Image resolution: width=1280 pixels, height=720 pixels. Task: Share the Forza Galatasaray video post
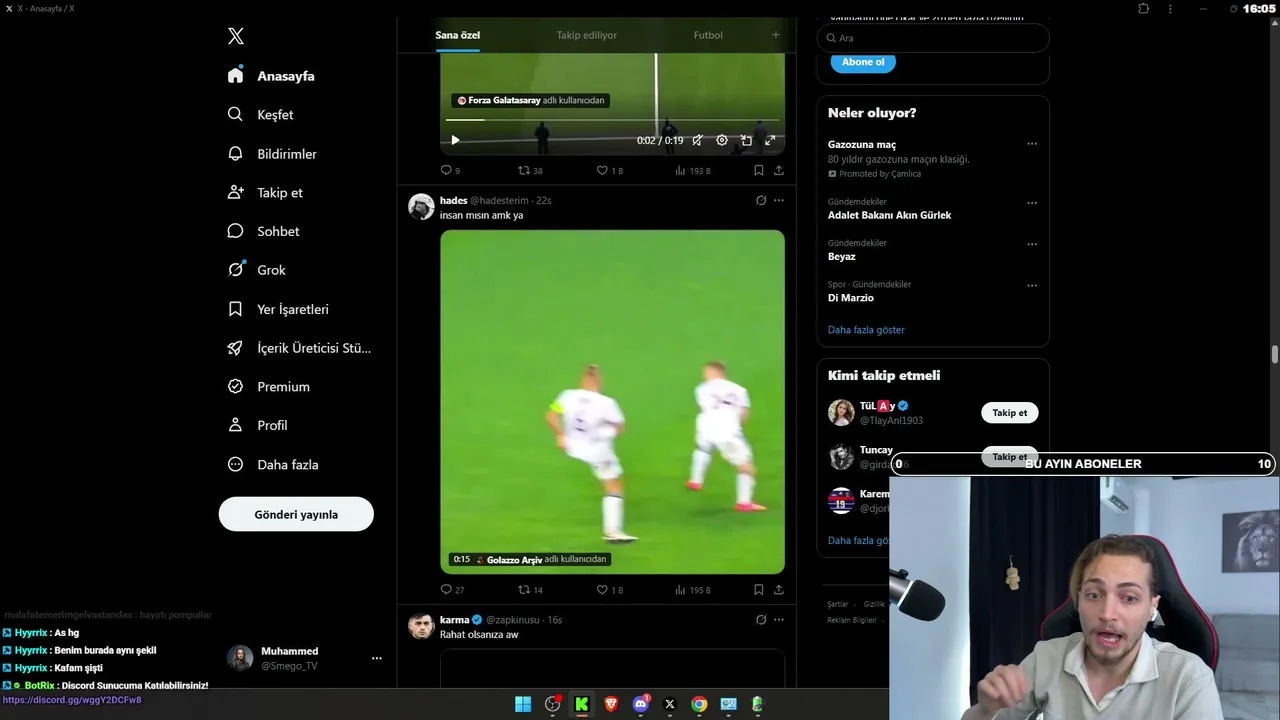779,171
